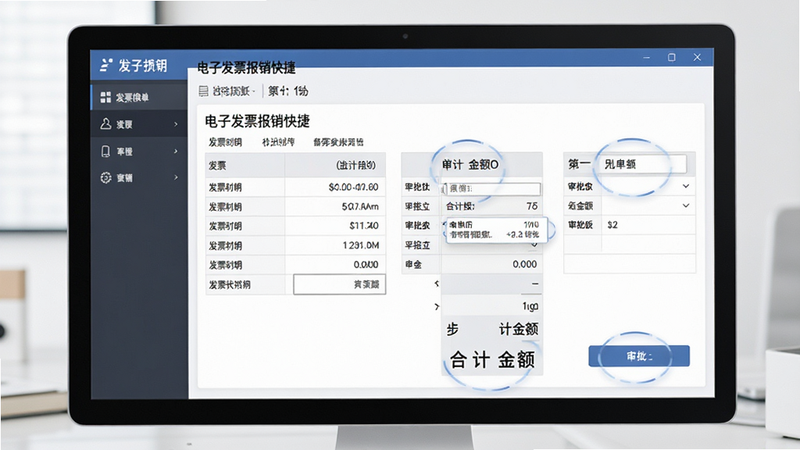
Task: Click the app logo beside 发子 title
Action: [x=106, y=65]
